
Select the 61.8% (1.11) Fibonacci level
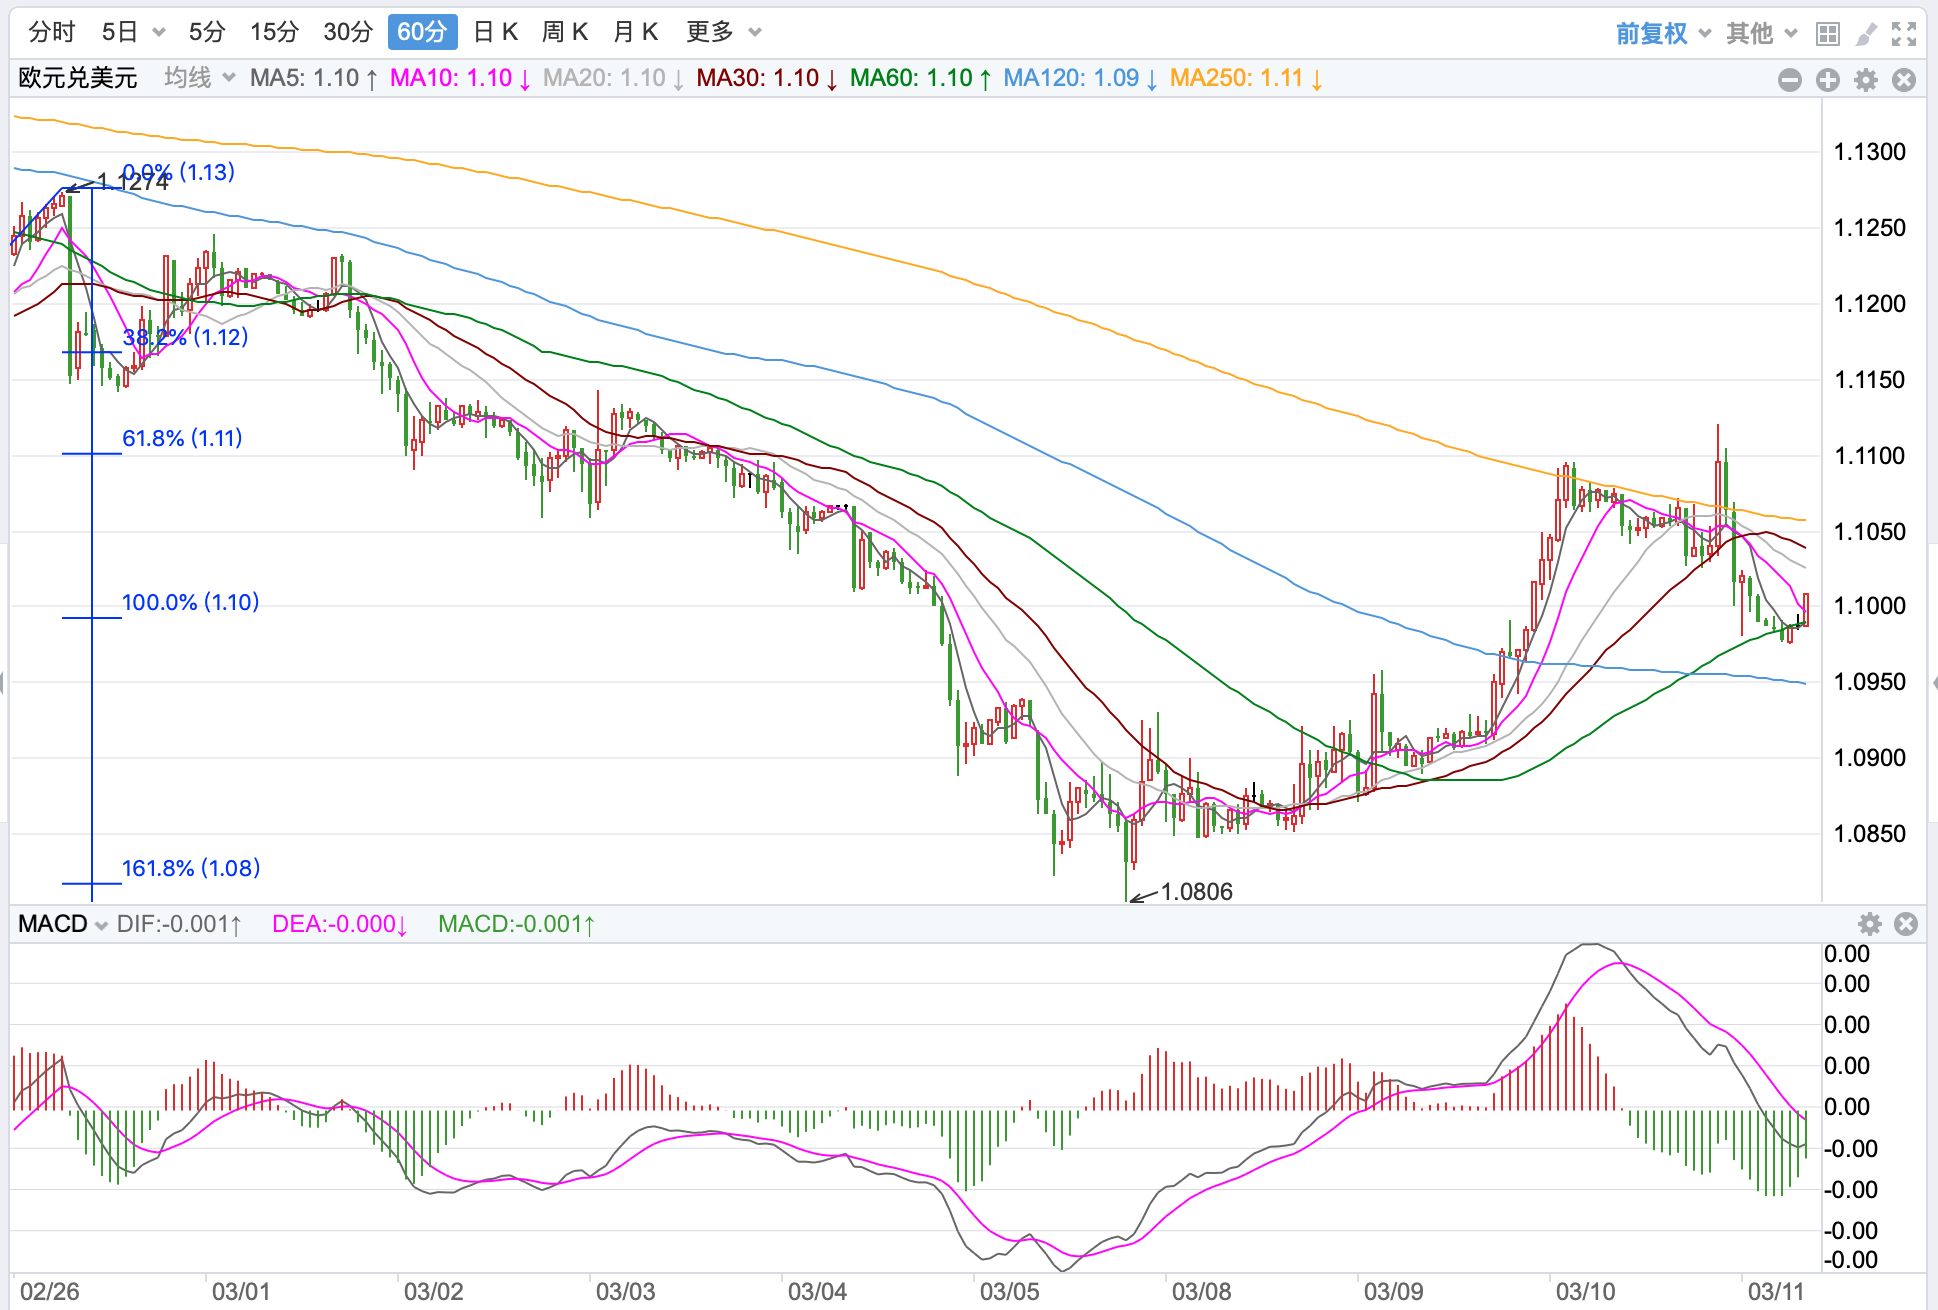pyautogui.click(x=182, y=438)
